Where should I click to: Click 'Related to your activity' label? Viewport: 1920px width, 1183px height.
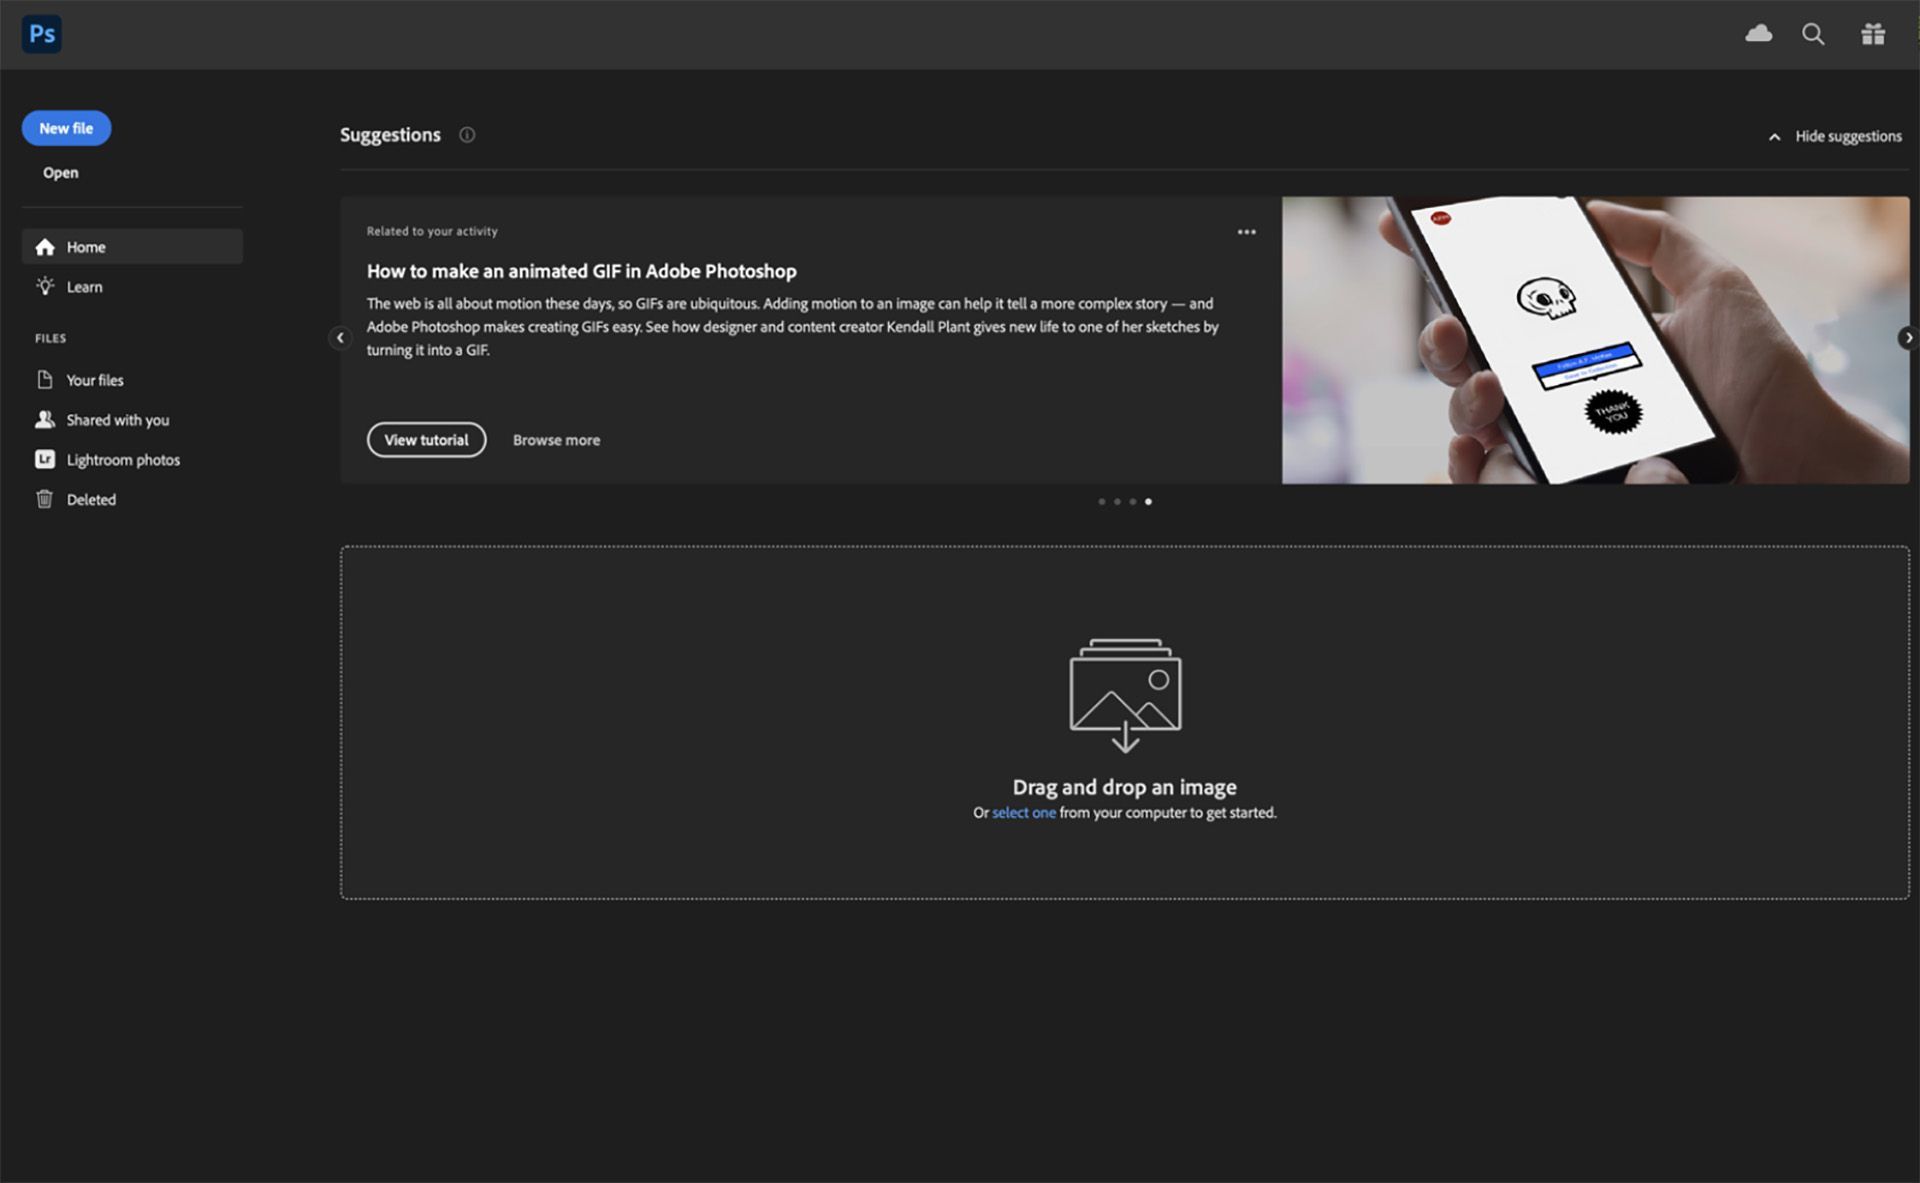pos(432,231)
